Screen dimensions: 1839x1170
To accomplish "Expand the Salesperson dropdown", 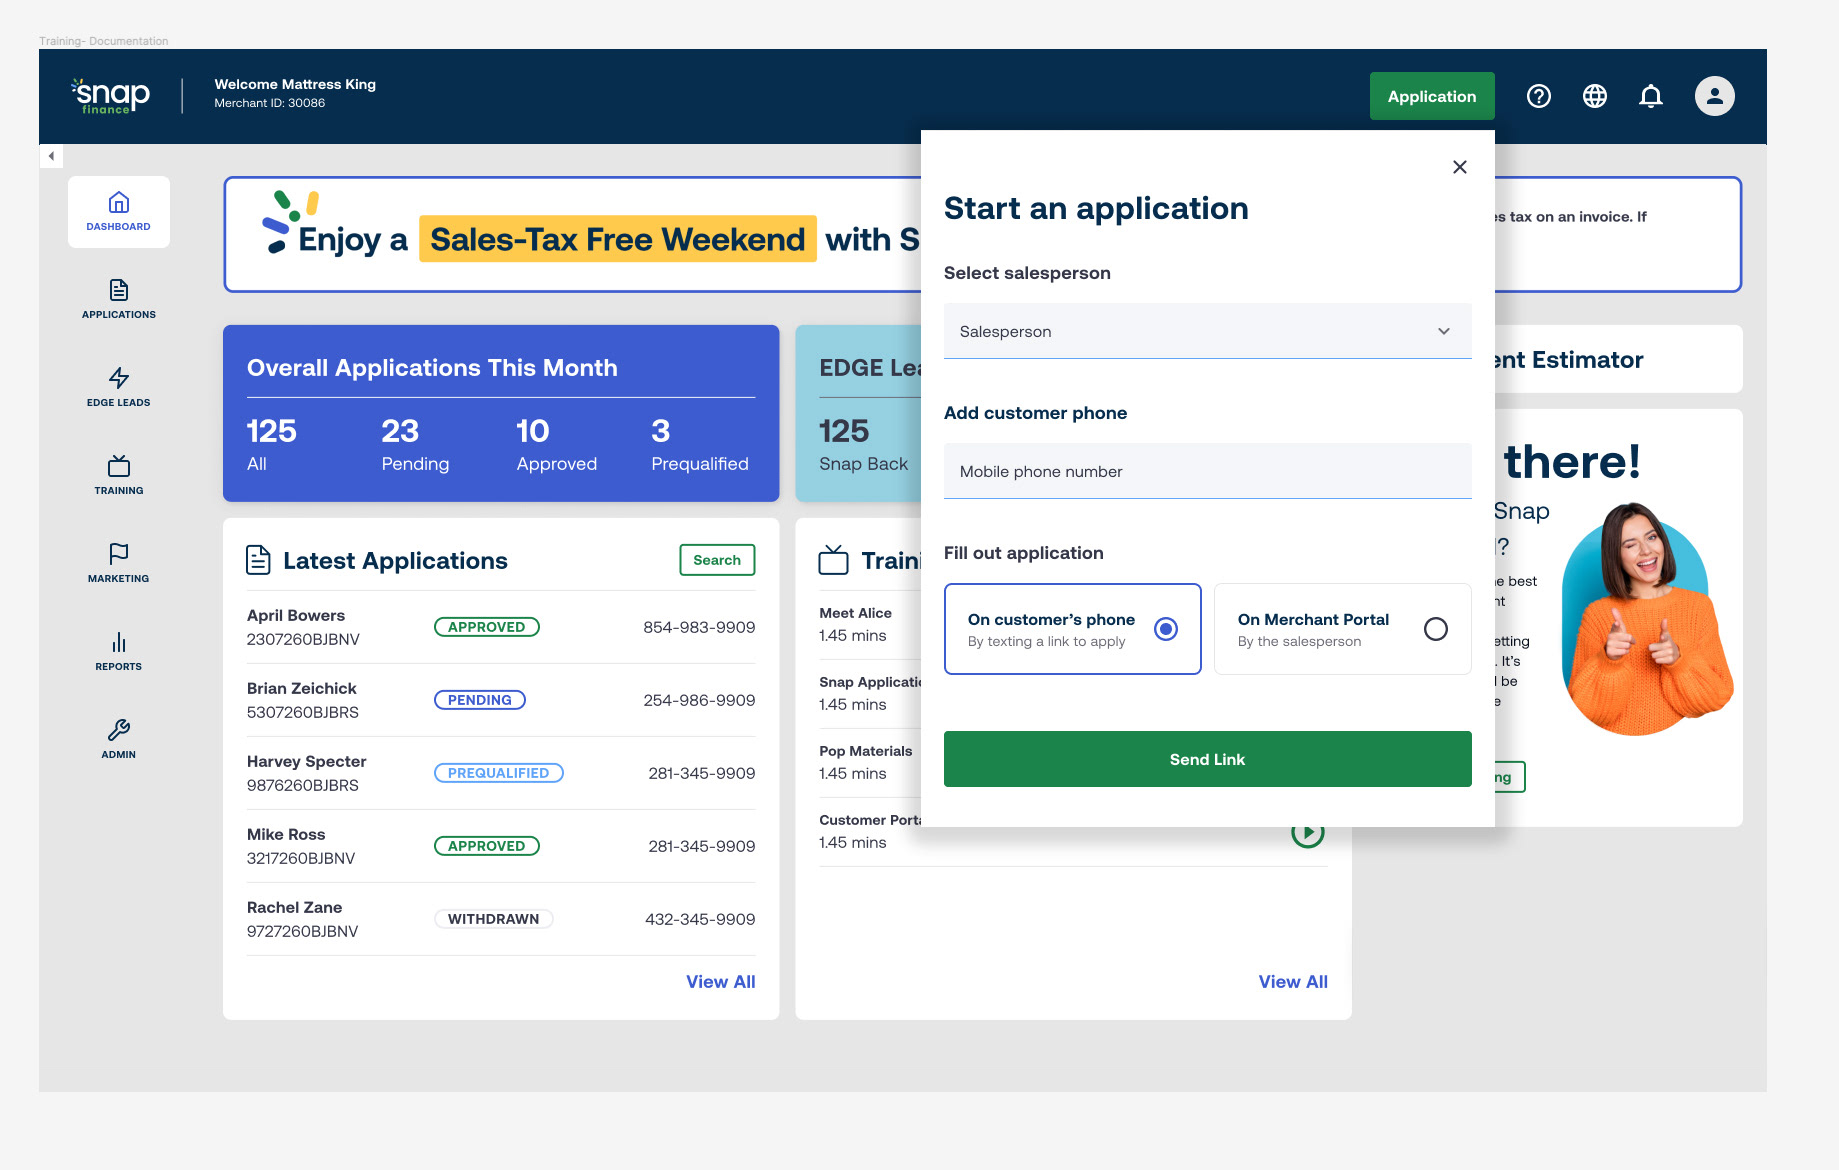I will (x=1208, y=331).
